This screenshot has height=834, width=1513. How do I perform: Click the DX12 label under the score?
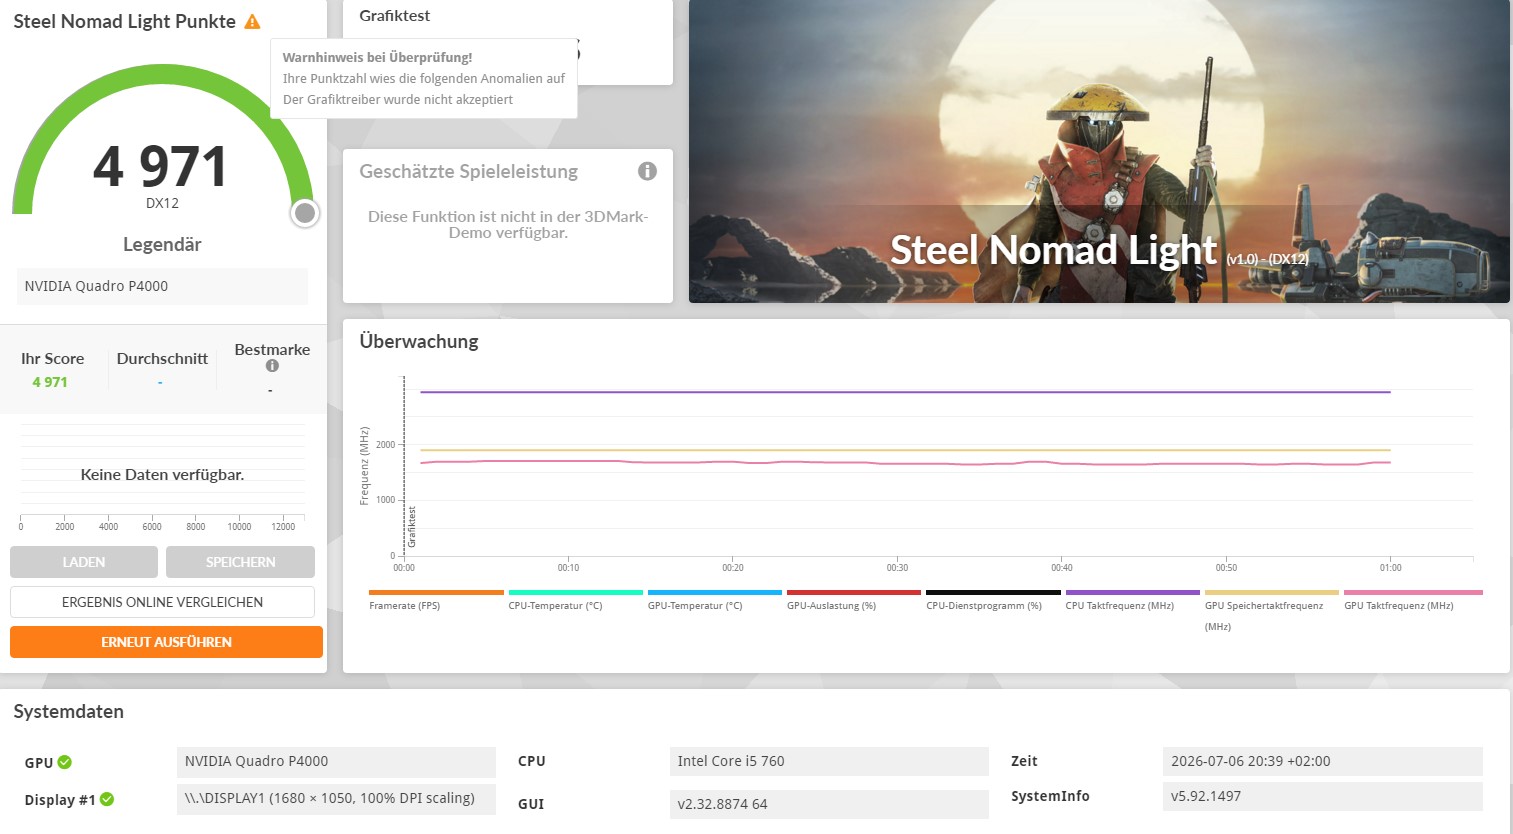point(162,203)
